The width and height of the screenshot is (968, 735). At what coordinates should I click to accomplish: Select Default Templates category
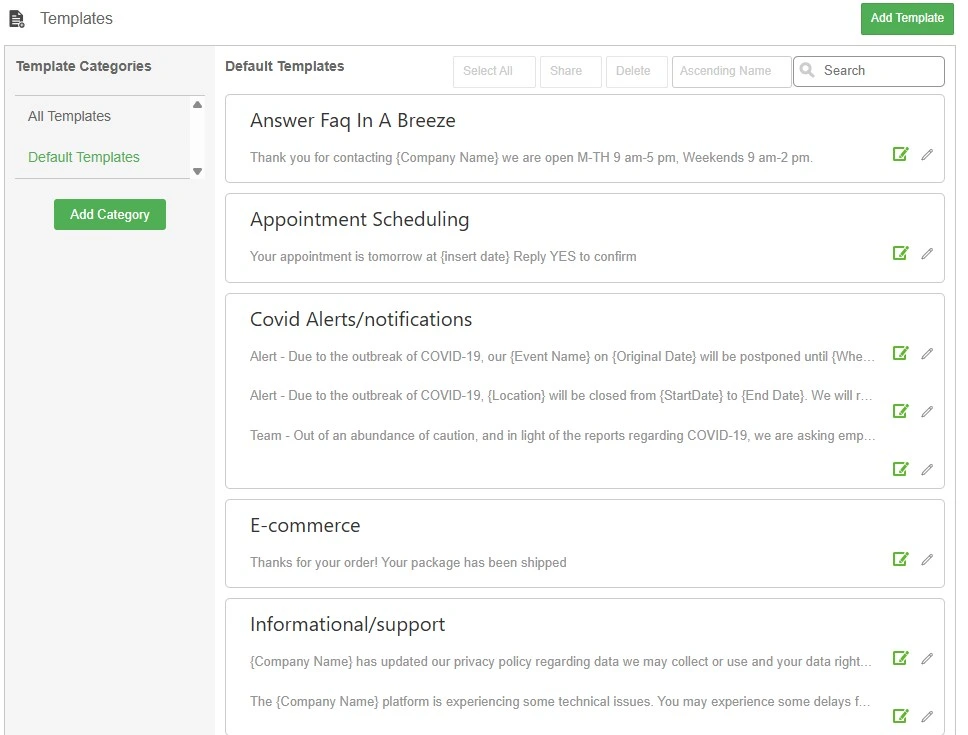[x=84, y=157]
